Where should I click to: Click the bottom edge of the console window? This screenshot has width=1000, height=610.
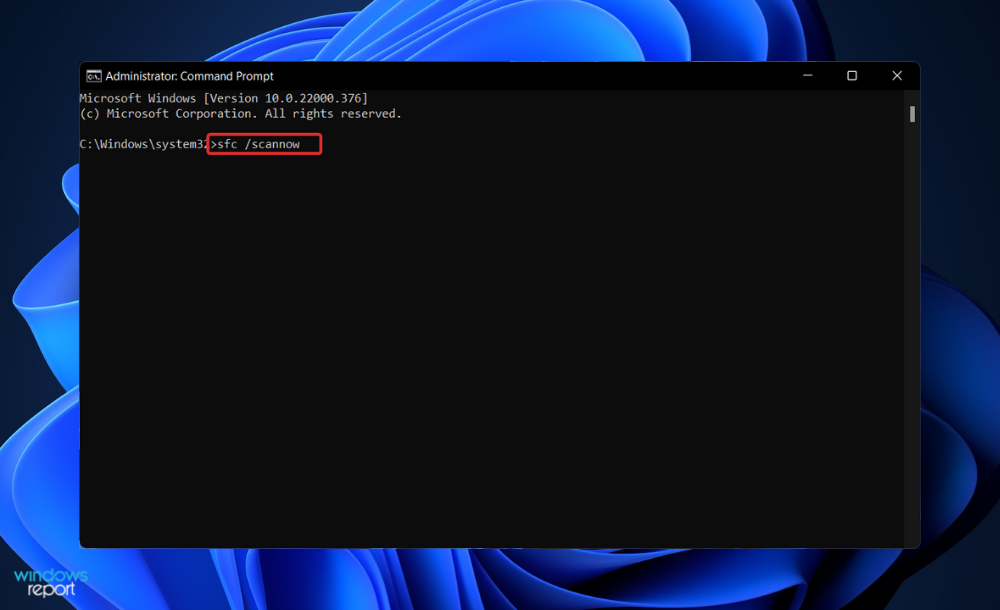click(500, 545)
